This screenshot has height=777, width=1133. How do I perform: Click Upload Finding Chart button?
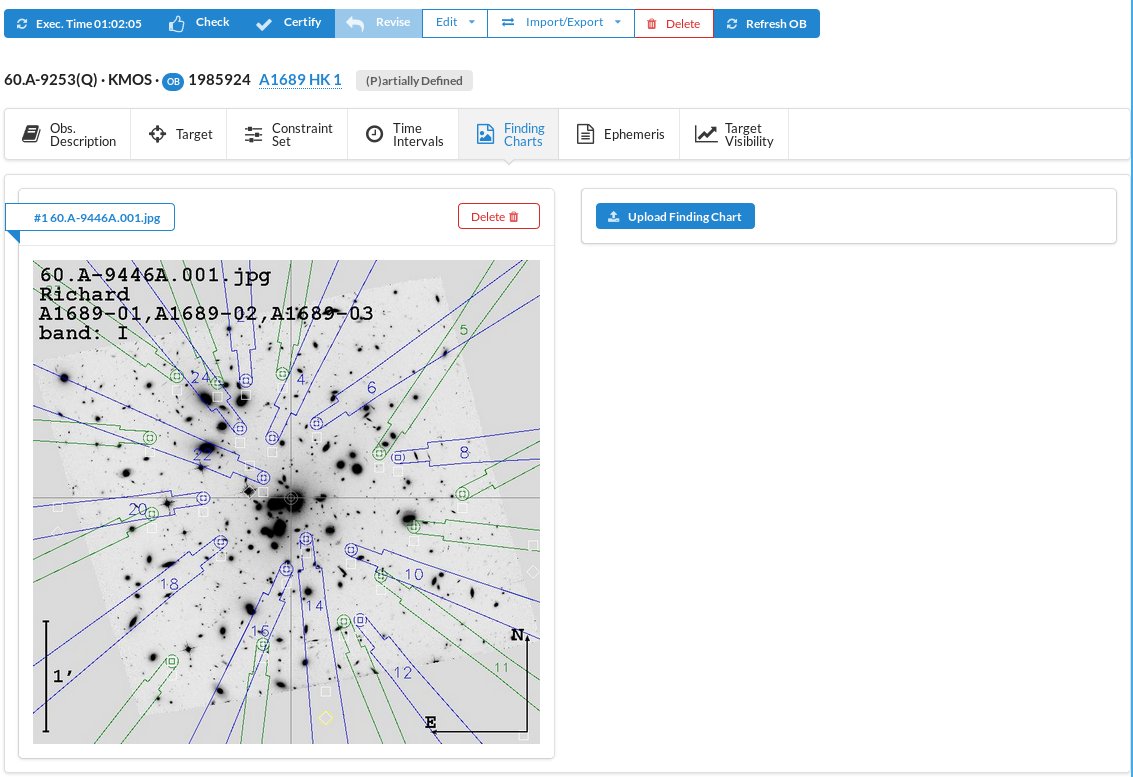(675, 217)
